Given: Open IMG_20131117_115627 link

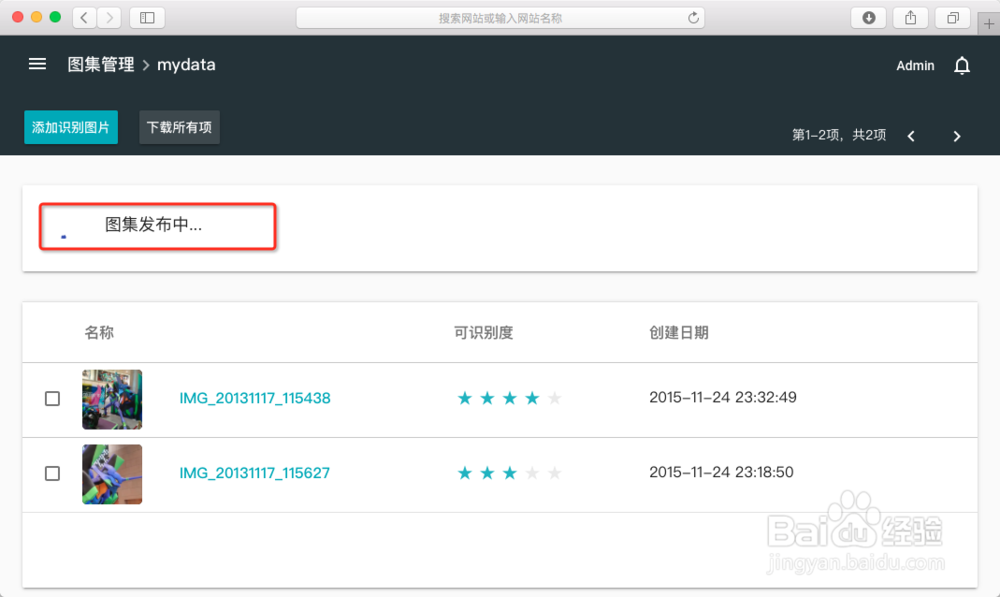Looking at the screenshot, I should point(254,473).
